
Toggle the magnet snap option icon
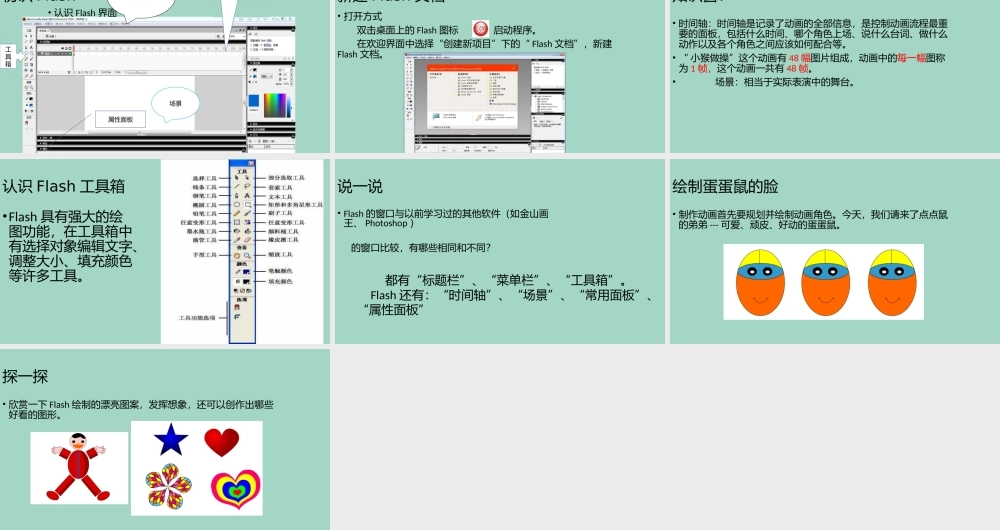click(237, 307)
